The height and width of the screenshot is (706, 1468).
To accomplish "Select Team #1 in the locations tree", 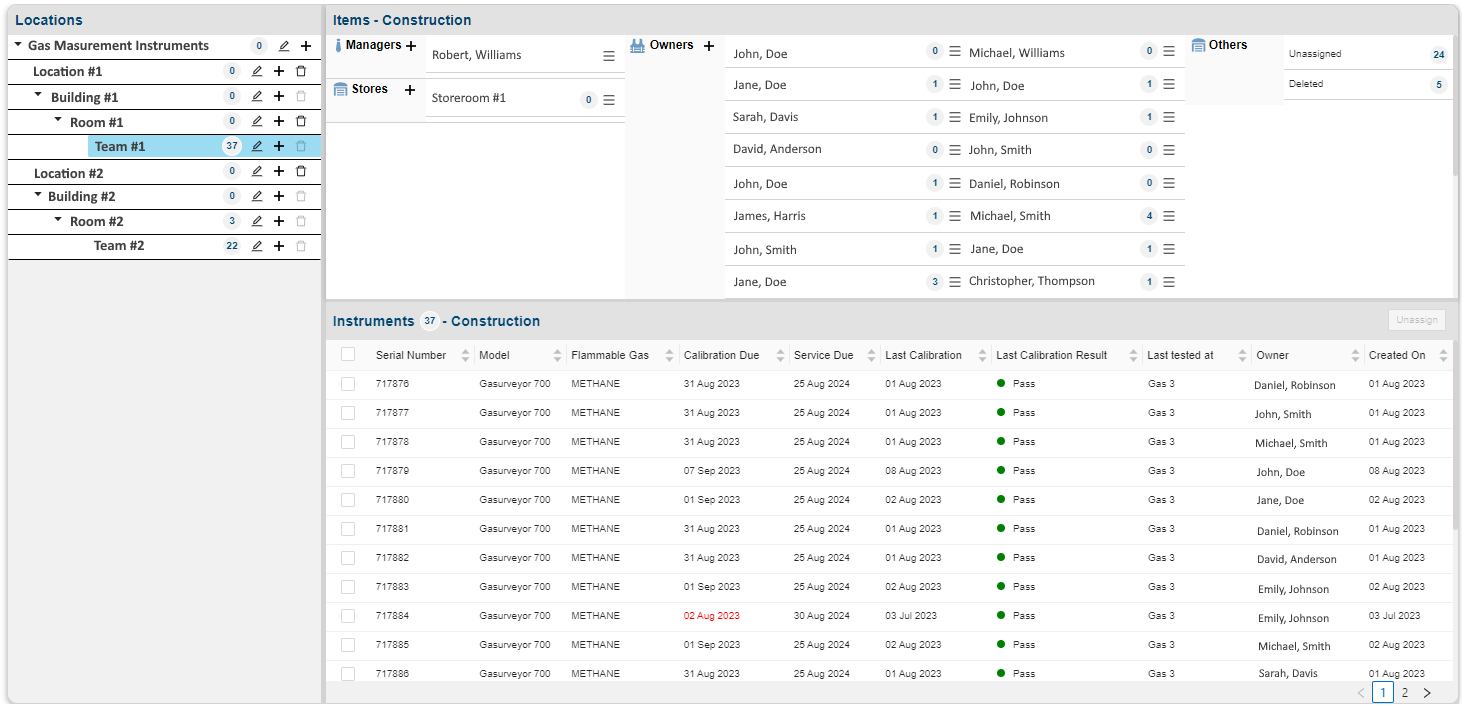I will pos(120,147).
